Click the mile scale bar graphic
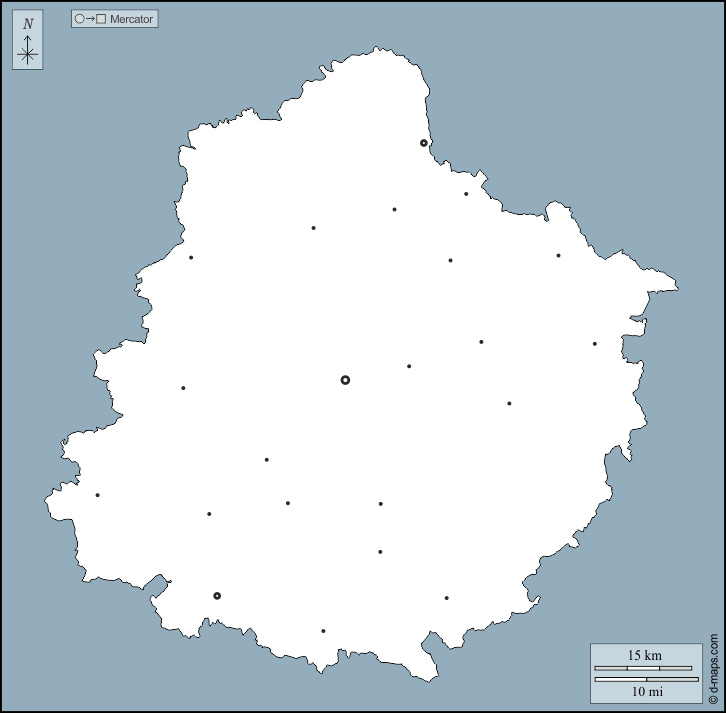 pyautogui.click(x=644, y=679)
